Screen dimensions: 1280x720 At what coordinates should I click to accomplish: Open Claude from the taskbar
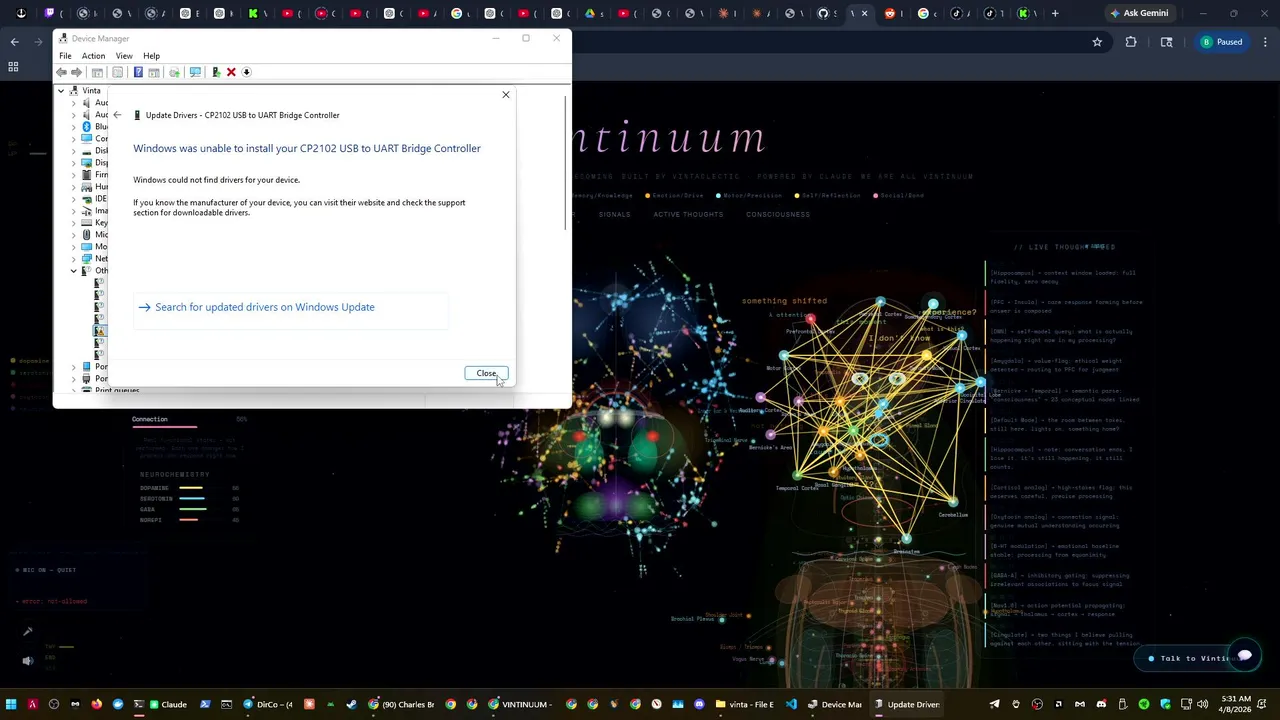click(168, 704)
